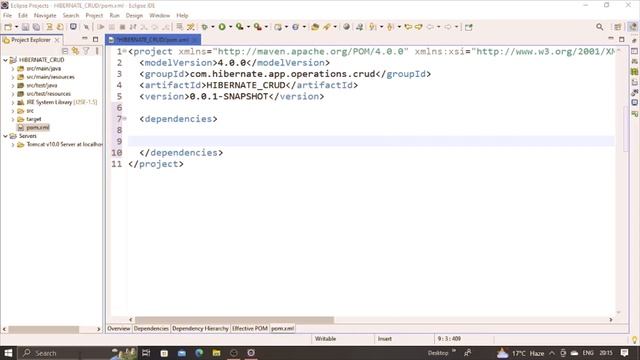Click the toolbar search magnifier icon
The width and height of the screenshot is (640, 360).
(600, 27)
